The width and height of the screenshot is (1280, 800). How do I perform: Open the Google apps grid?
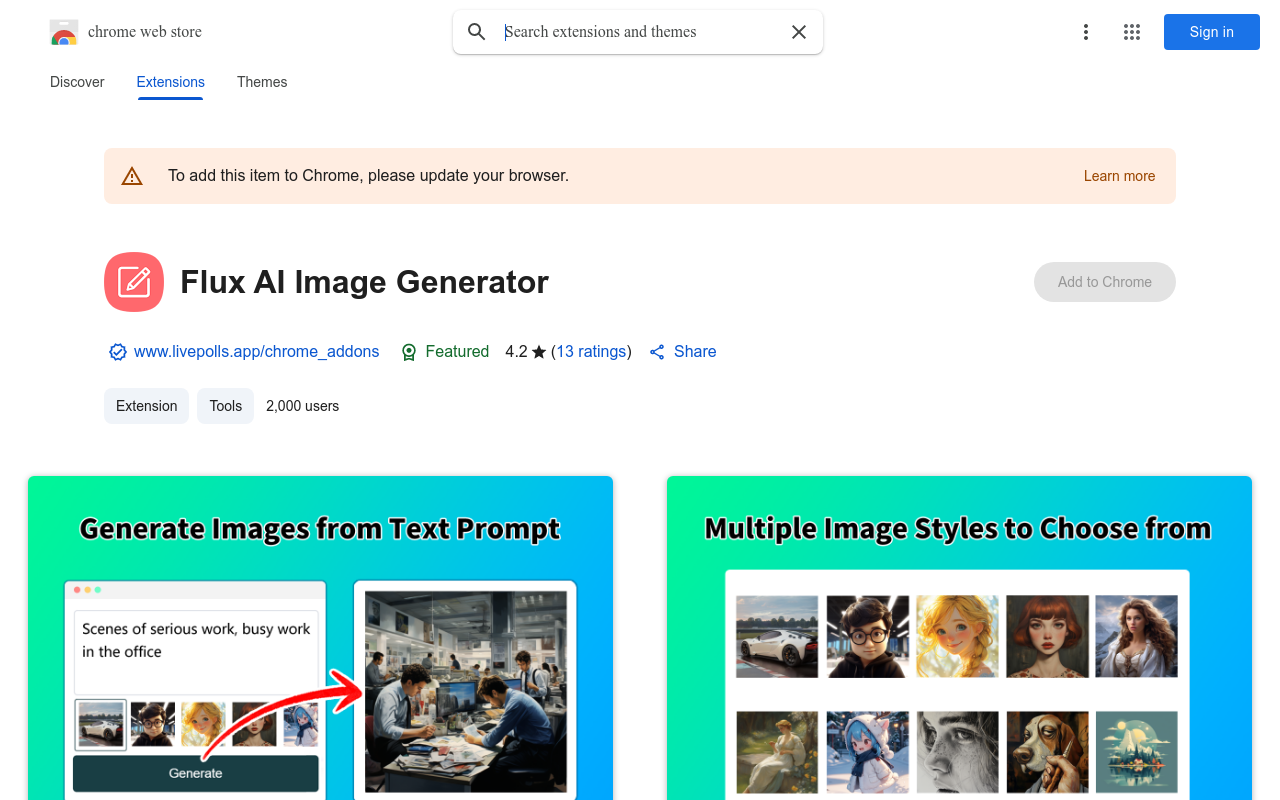(1132, 32)
